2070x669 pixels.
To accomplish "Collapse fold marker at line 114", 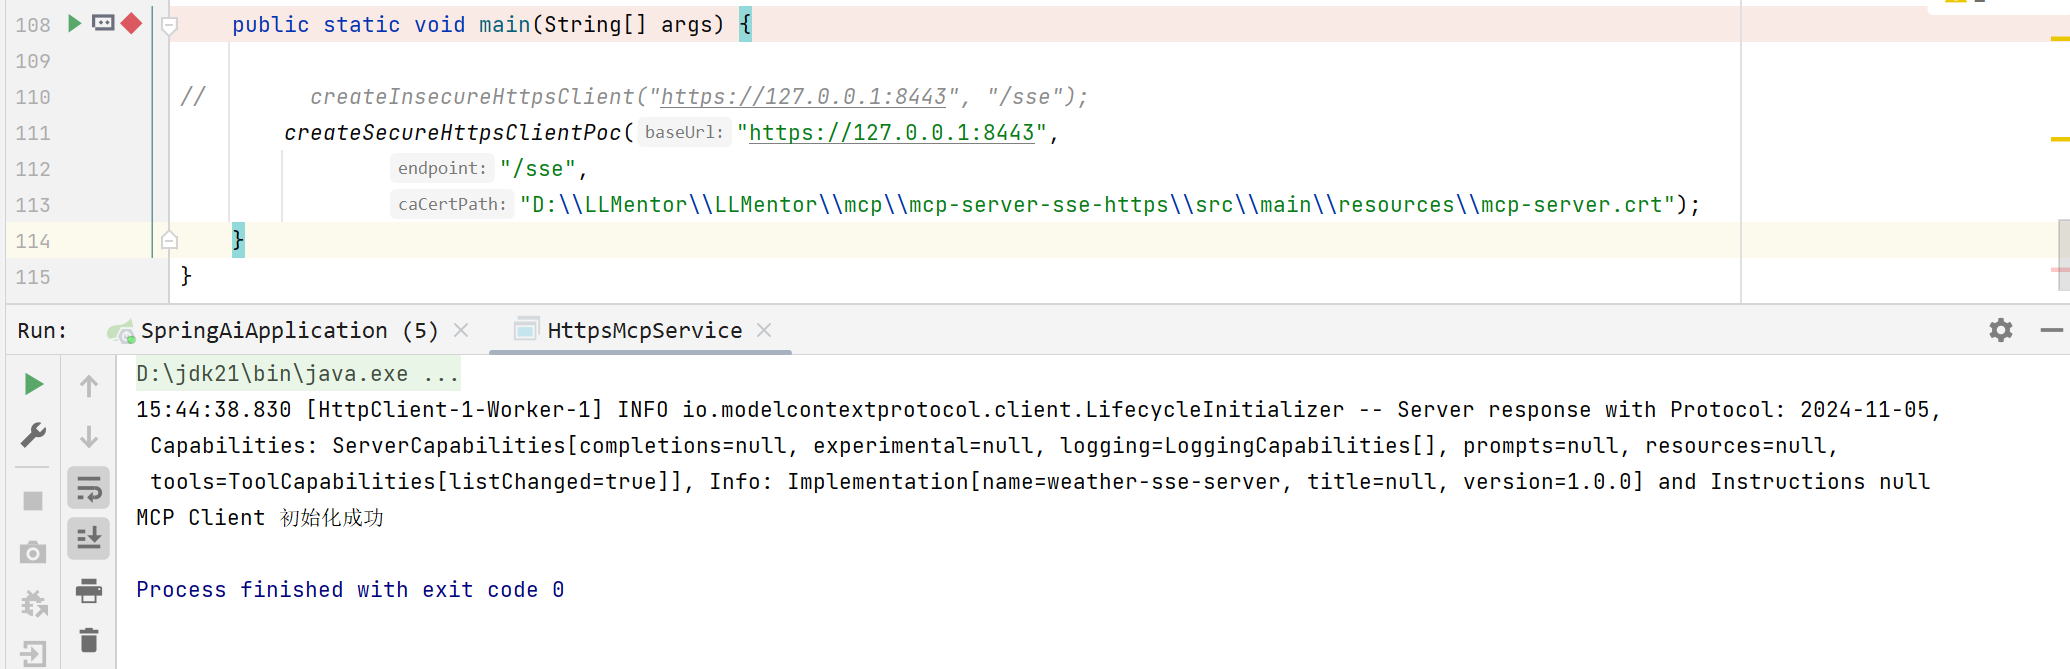I will (x=169, y=240).
